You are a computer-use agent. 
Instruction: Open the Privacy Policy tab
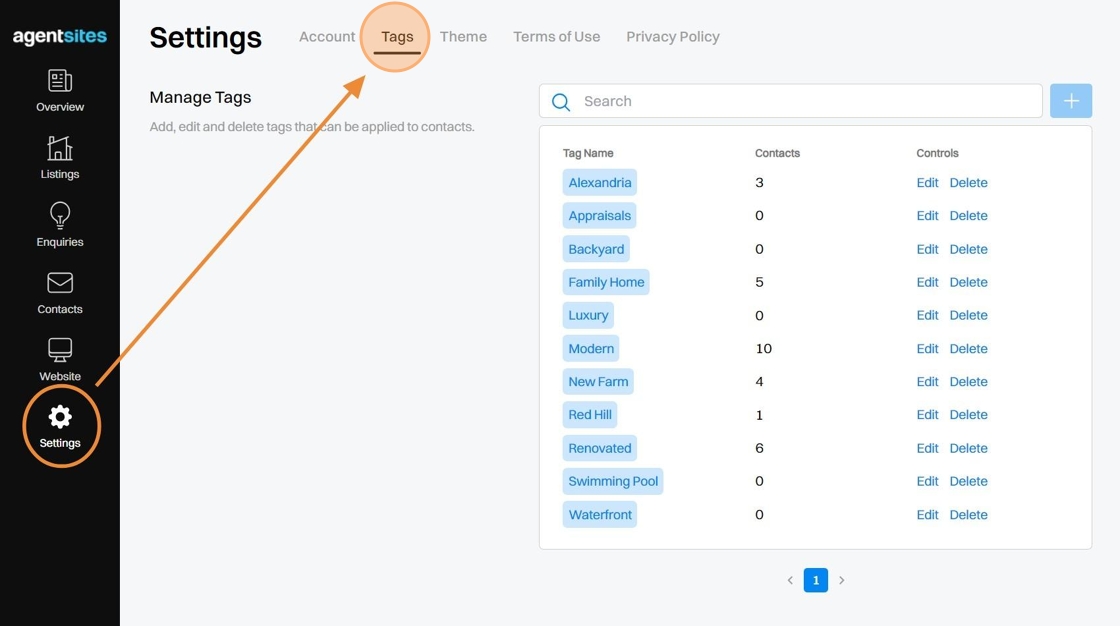click(x=673, y=37)
